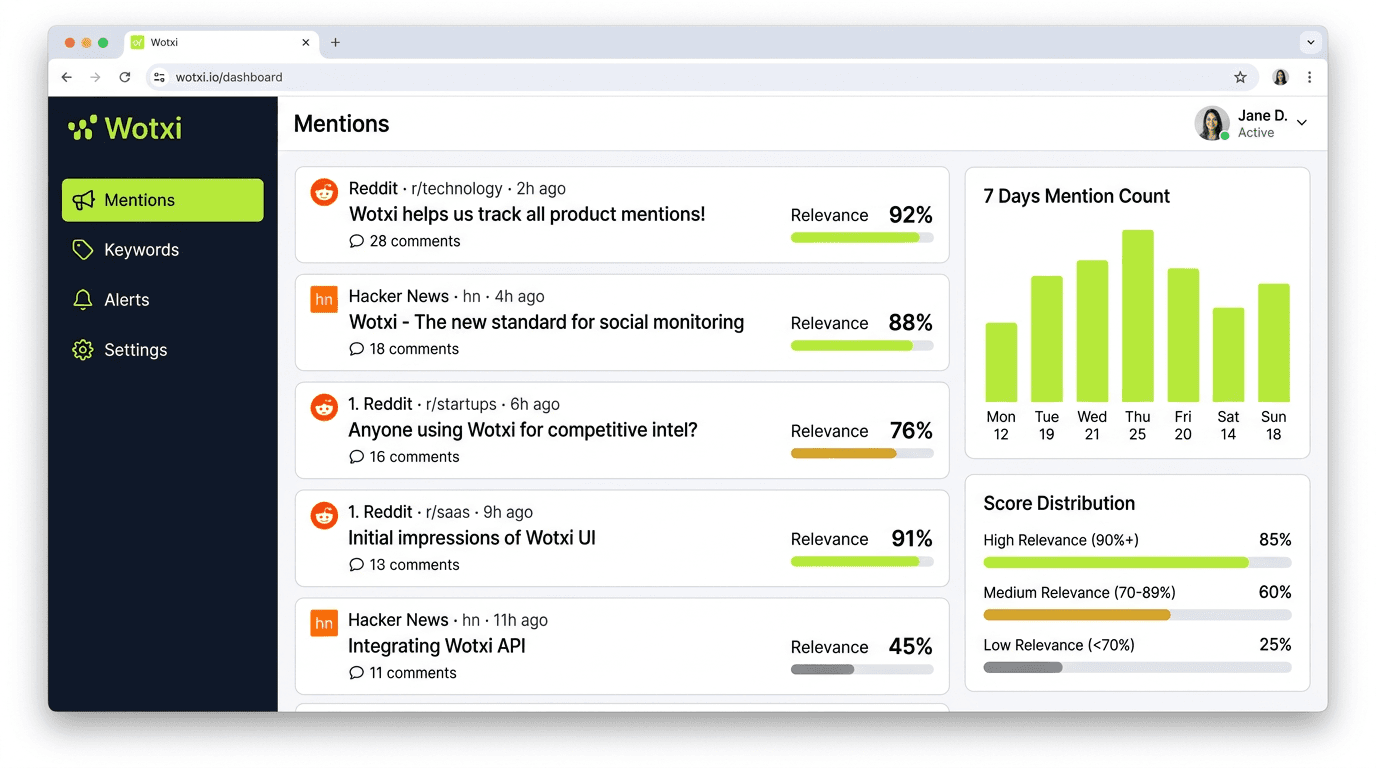This screenshot has height=768, width=1376.
Task: Expand the Jane D. account dropdown chevron
Action: pos(1302,122)
